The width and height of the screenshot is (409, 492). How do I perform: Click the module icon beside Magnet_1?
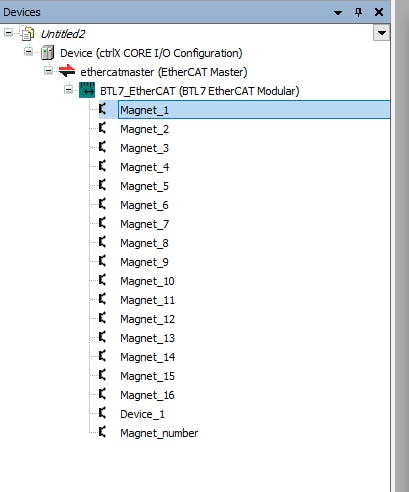[x=103, y=109]
